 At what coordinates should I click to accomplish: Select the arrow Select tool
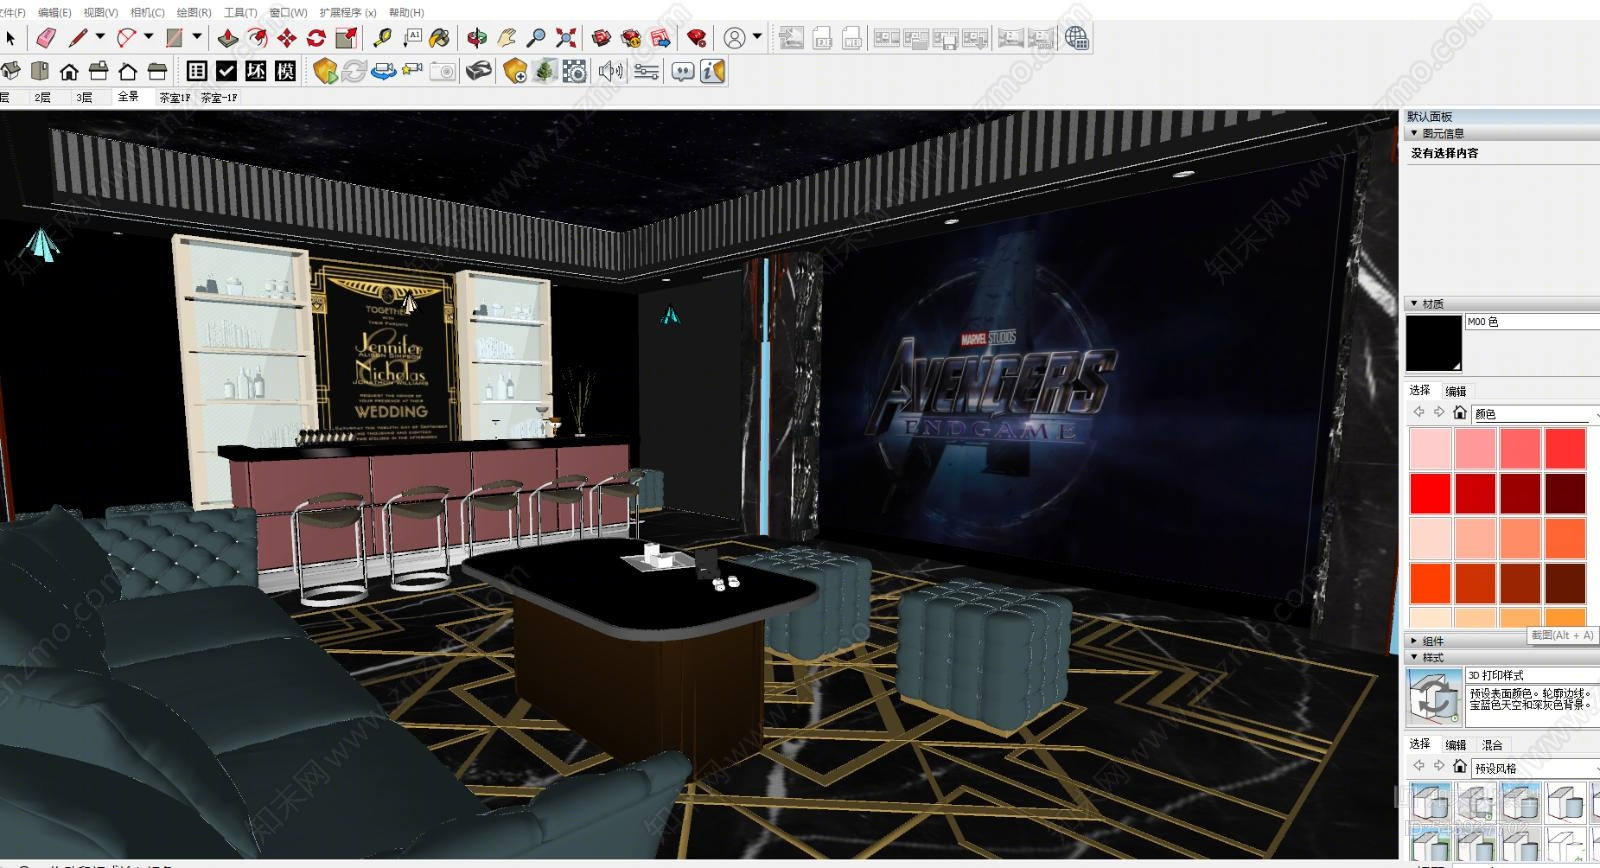pyautogui.click(x=10, y=38)
